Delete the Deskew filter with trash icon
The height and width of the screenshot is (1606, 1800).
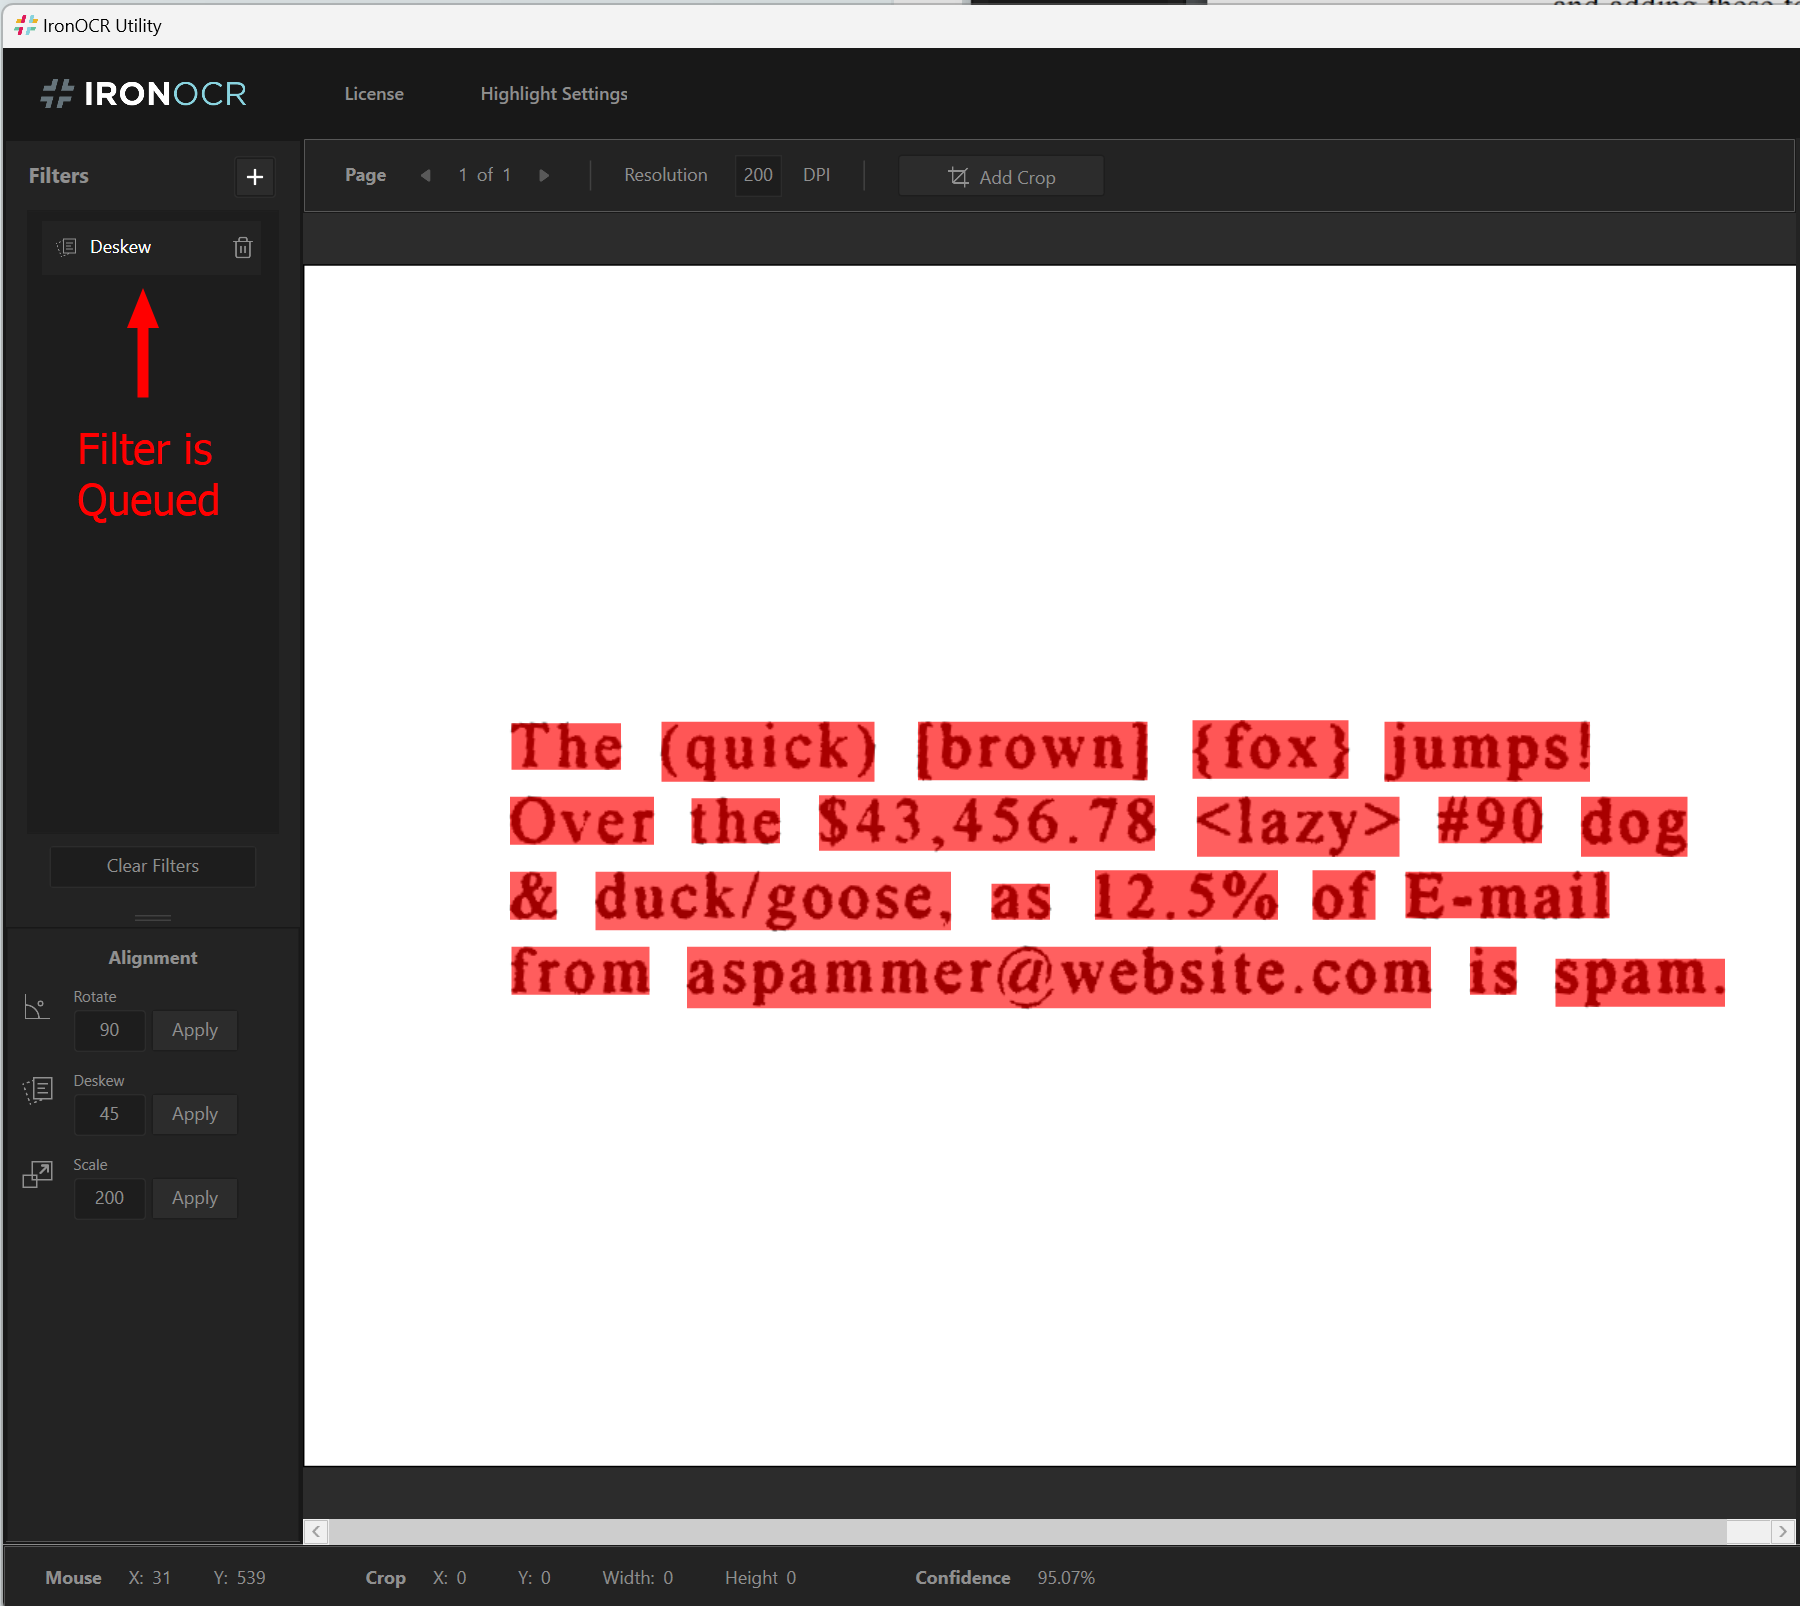pyautogui.click(x=243, y=247)
